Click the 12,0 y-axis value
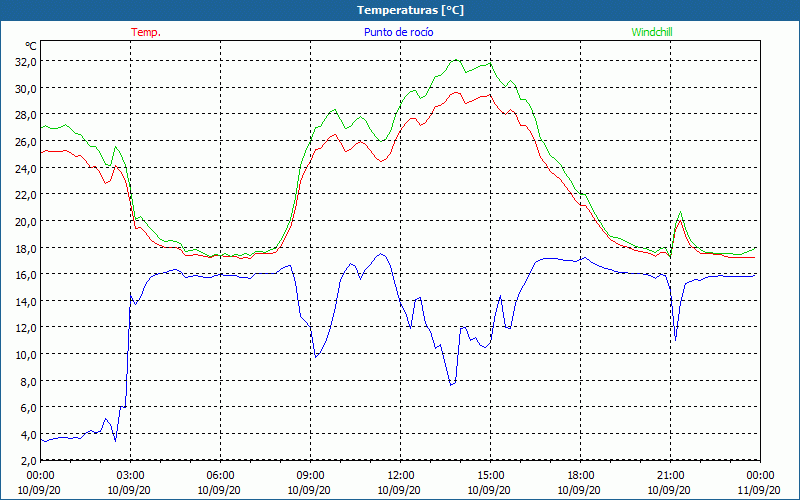Image resolution: width=800 pixels, height=500 pixels. [x=26, y=328]
